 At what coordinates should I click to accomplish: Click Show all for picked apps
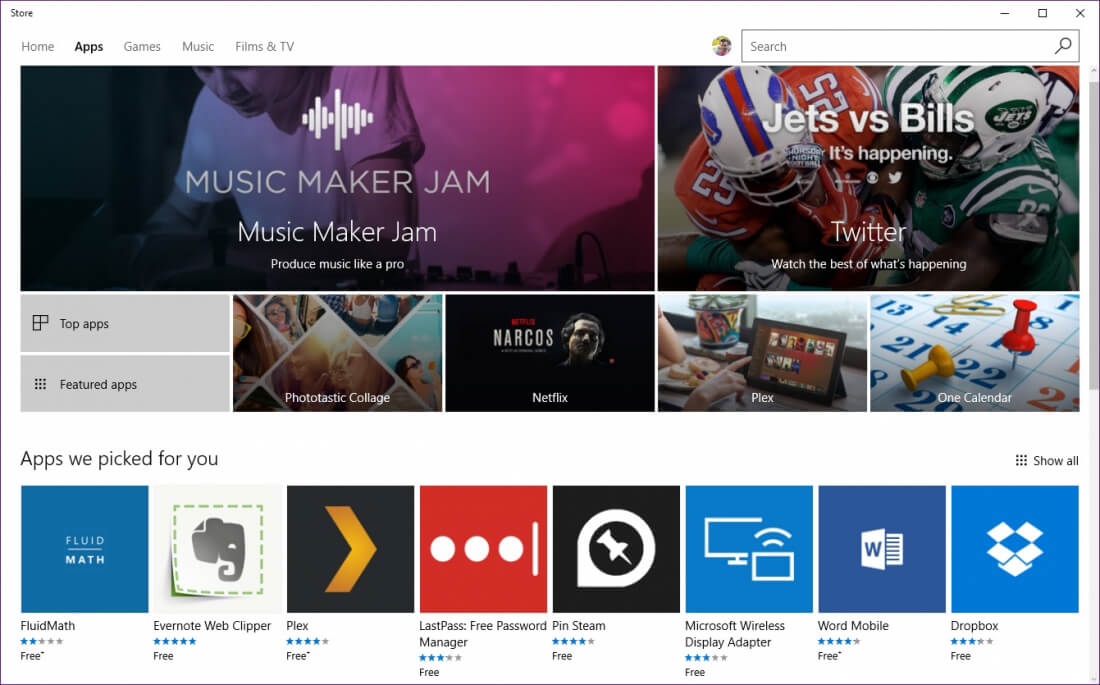[x=1047, y=460]
